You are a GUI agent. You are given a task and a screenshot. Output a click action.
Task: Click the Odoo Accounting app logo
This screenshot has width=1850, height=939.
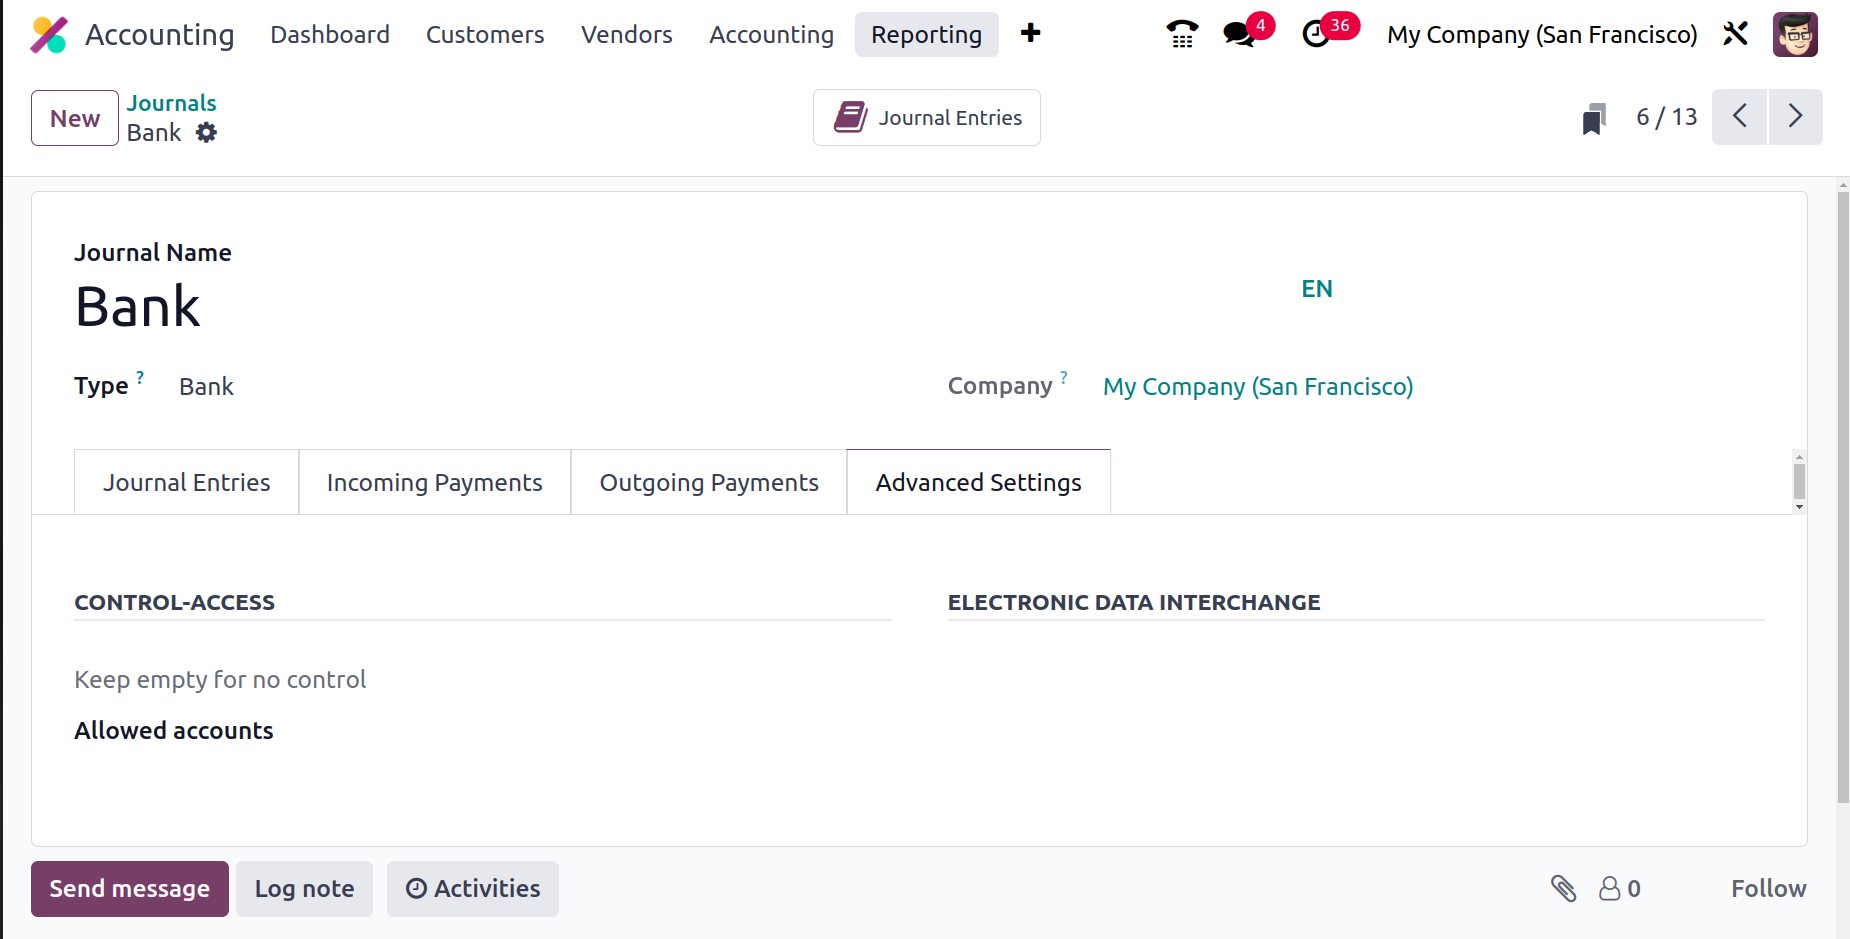coord(48,34)
